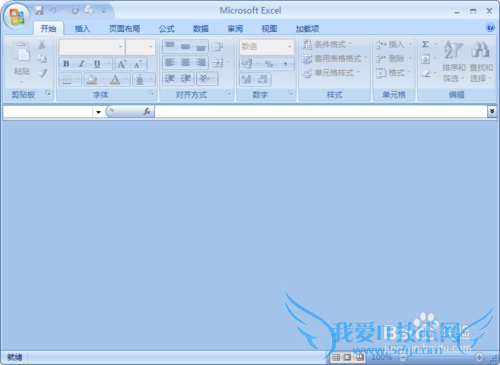Toggle Middle Align
500x365 pixels.
click(x=185, y=46)
